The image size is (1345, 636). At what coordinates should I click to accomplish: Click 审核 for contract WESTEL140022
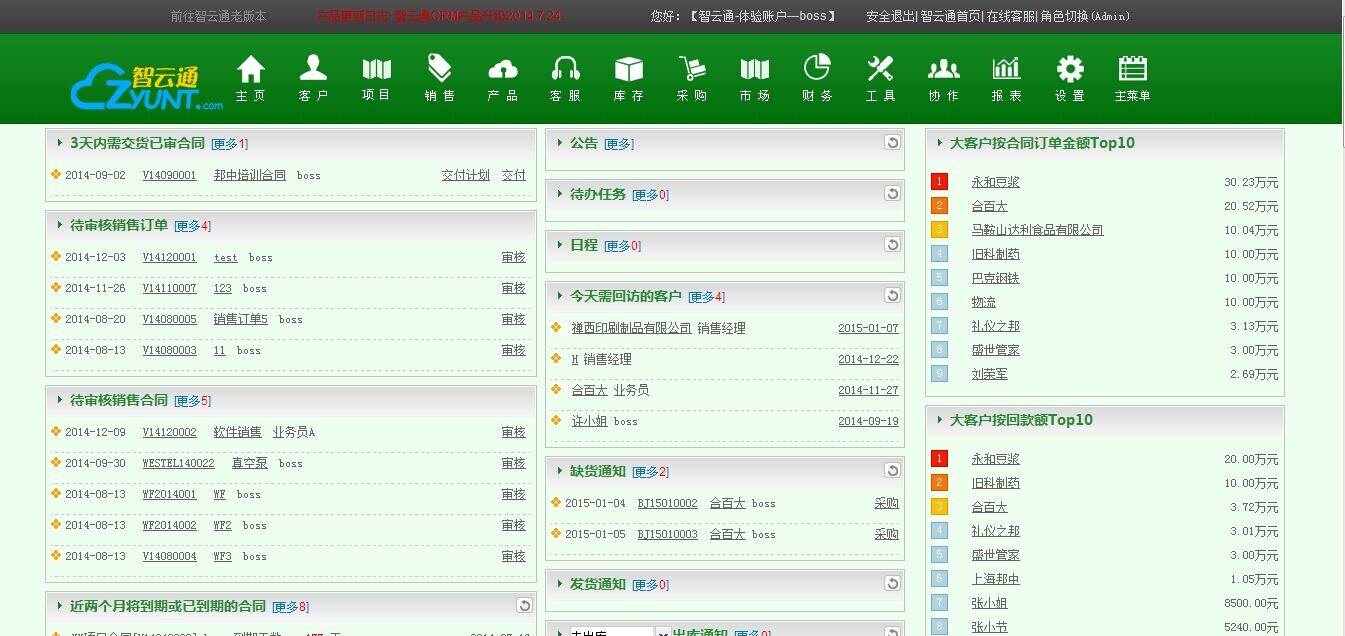click(x=514, y=463)
